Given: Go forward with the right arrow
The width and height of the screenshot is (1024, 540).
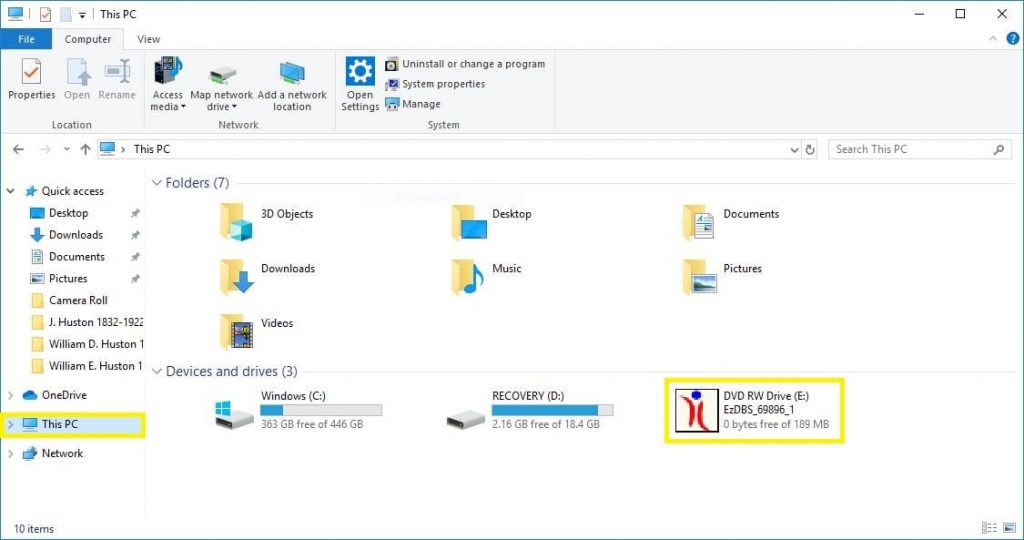Looking at the screenshot, I should click(45, 150).
